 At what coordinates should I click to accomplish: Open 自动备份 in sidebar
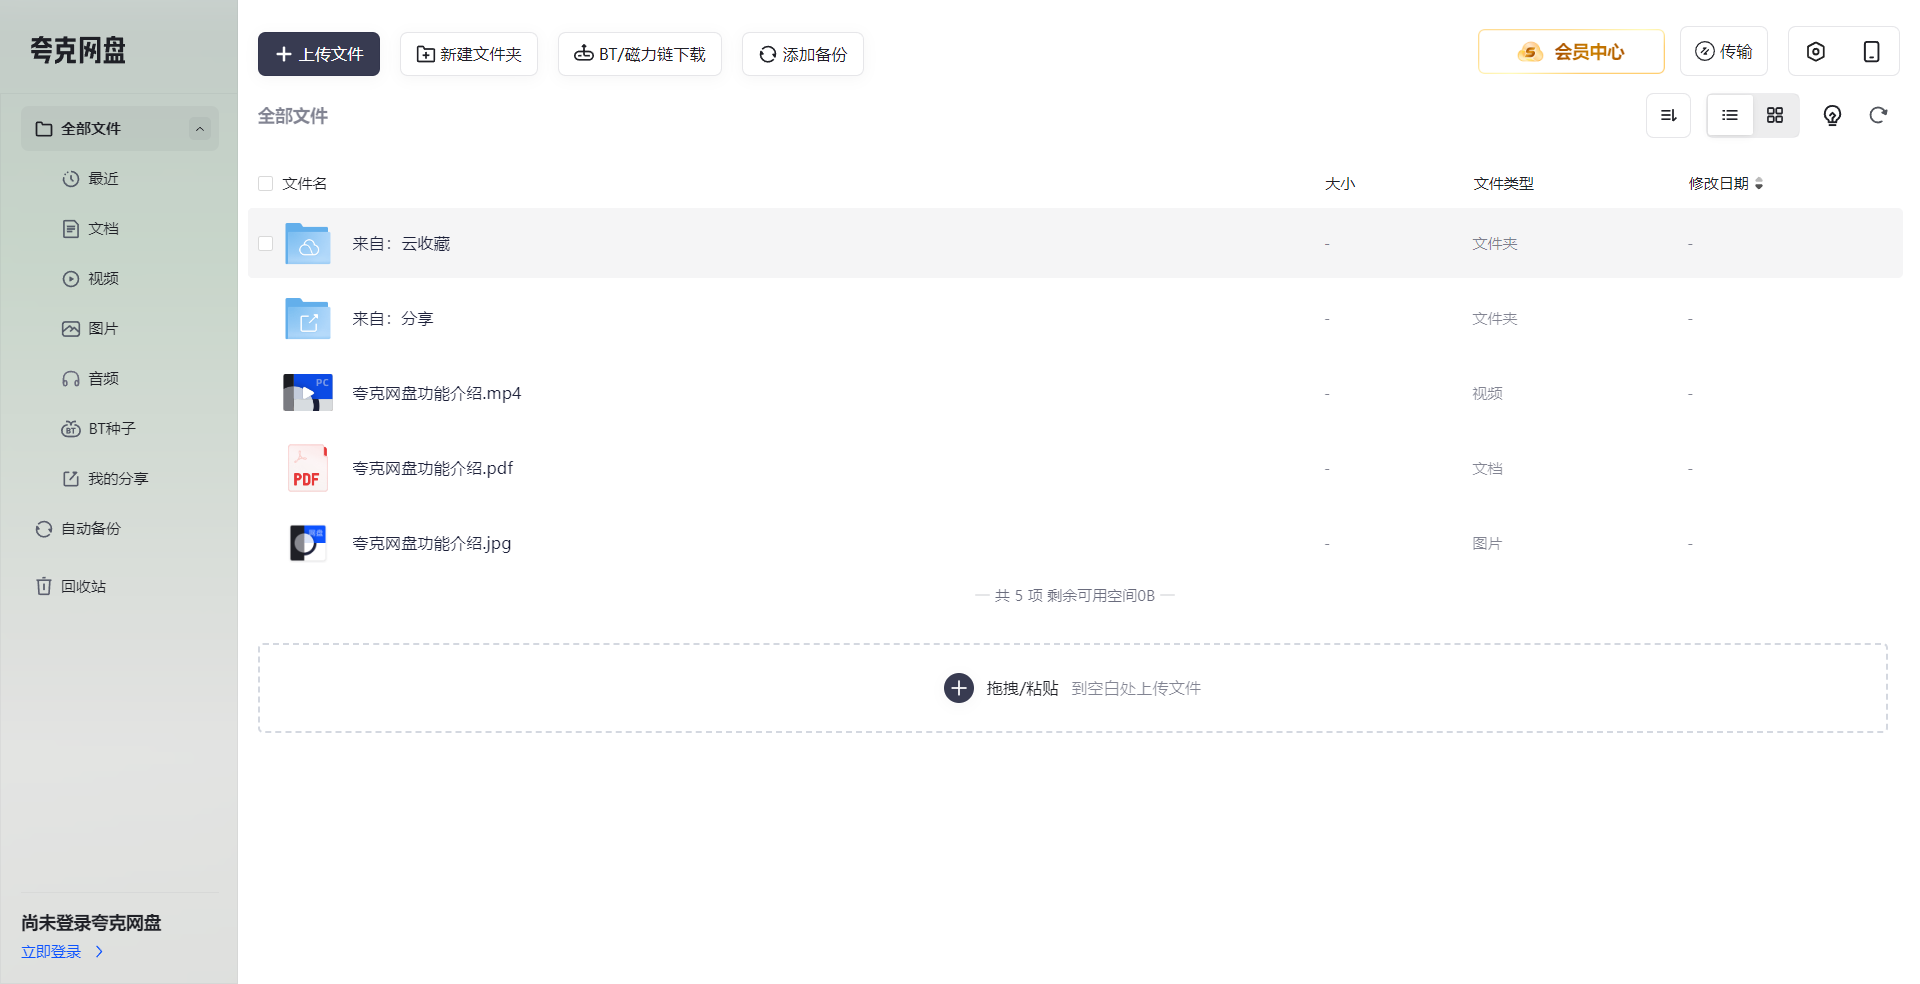[91, 529]
